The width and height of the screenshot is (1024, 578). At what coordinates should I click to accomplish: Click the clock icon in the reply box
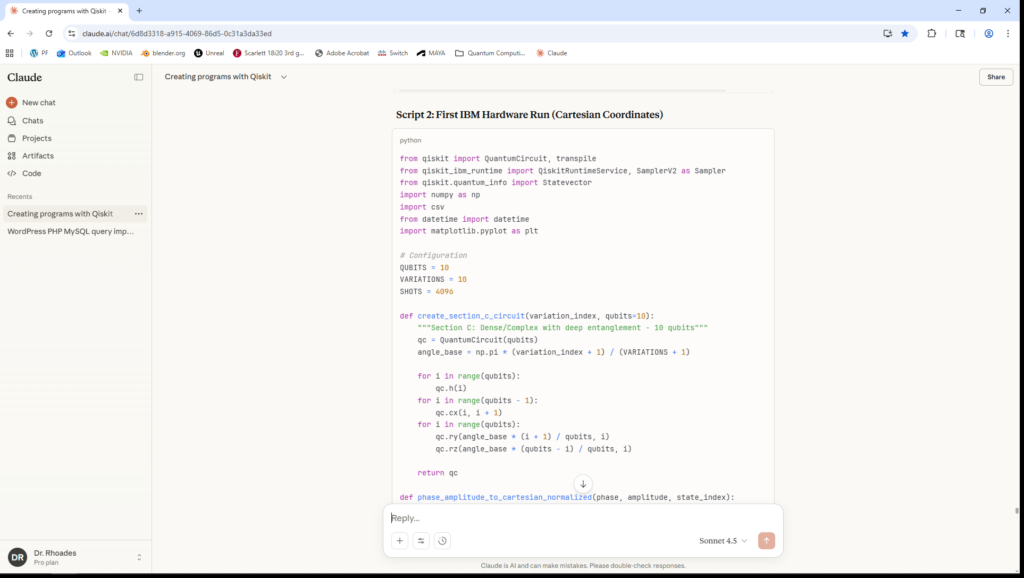tap(442, 540)
